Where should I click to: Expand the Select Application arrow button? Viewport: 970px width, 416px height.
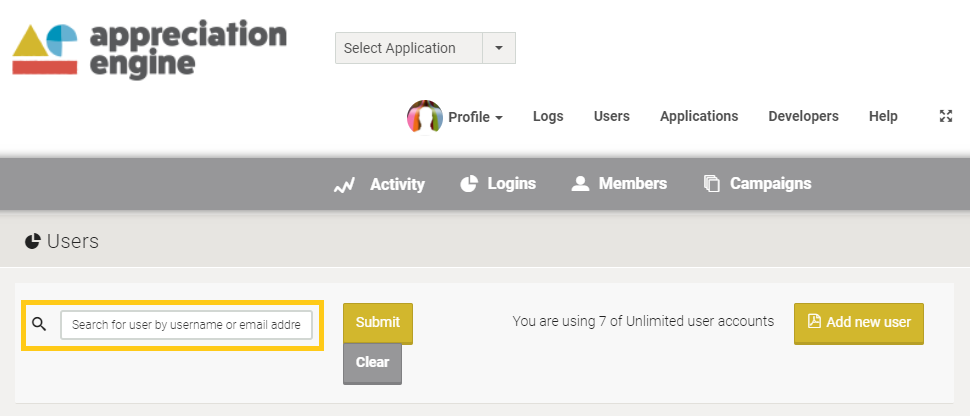tap(499, 48)
